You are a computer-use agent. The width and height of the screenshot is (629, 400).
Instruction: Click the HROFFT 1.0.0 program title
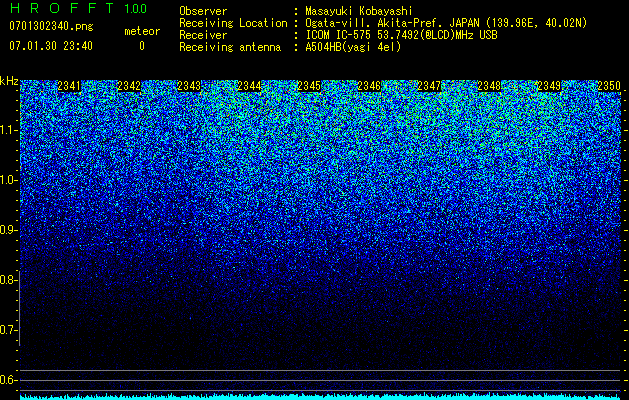coord(79,8)
